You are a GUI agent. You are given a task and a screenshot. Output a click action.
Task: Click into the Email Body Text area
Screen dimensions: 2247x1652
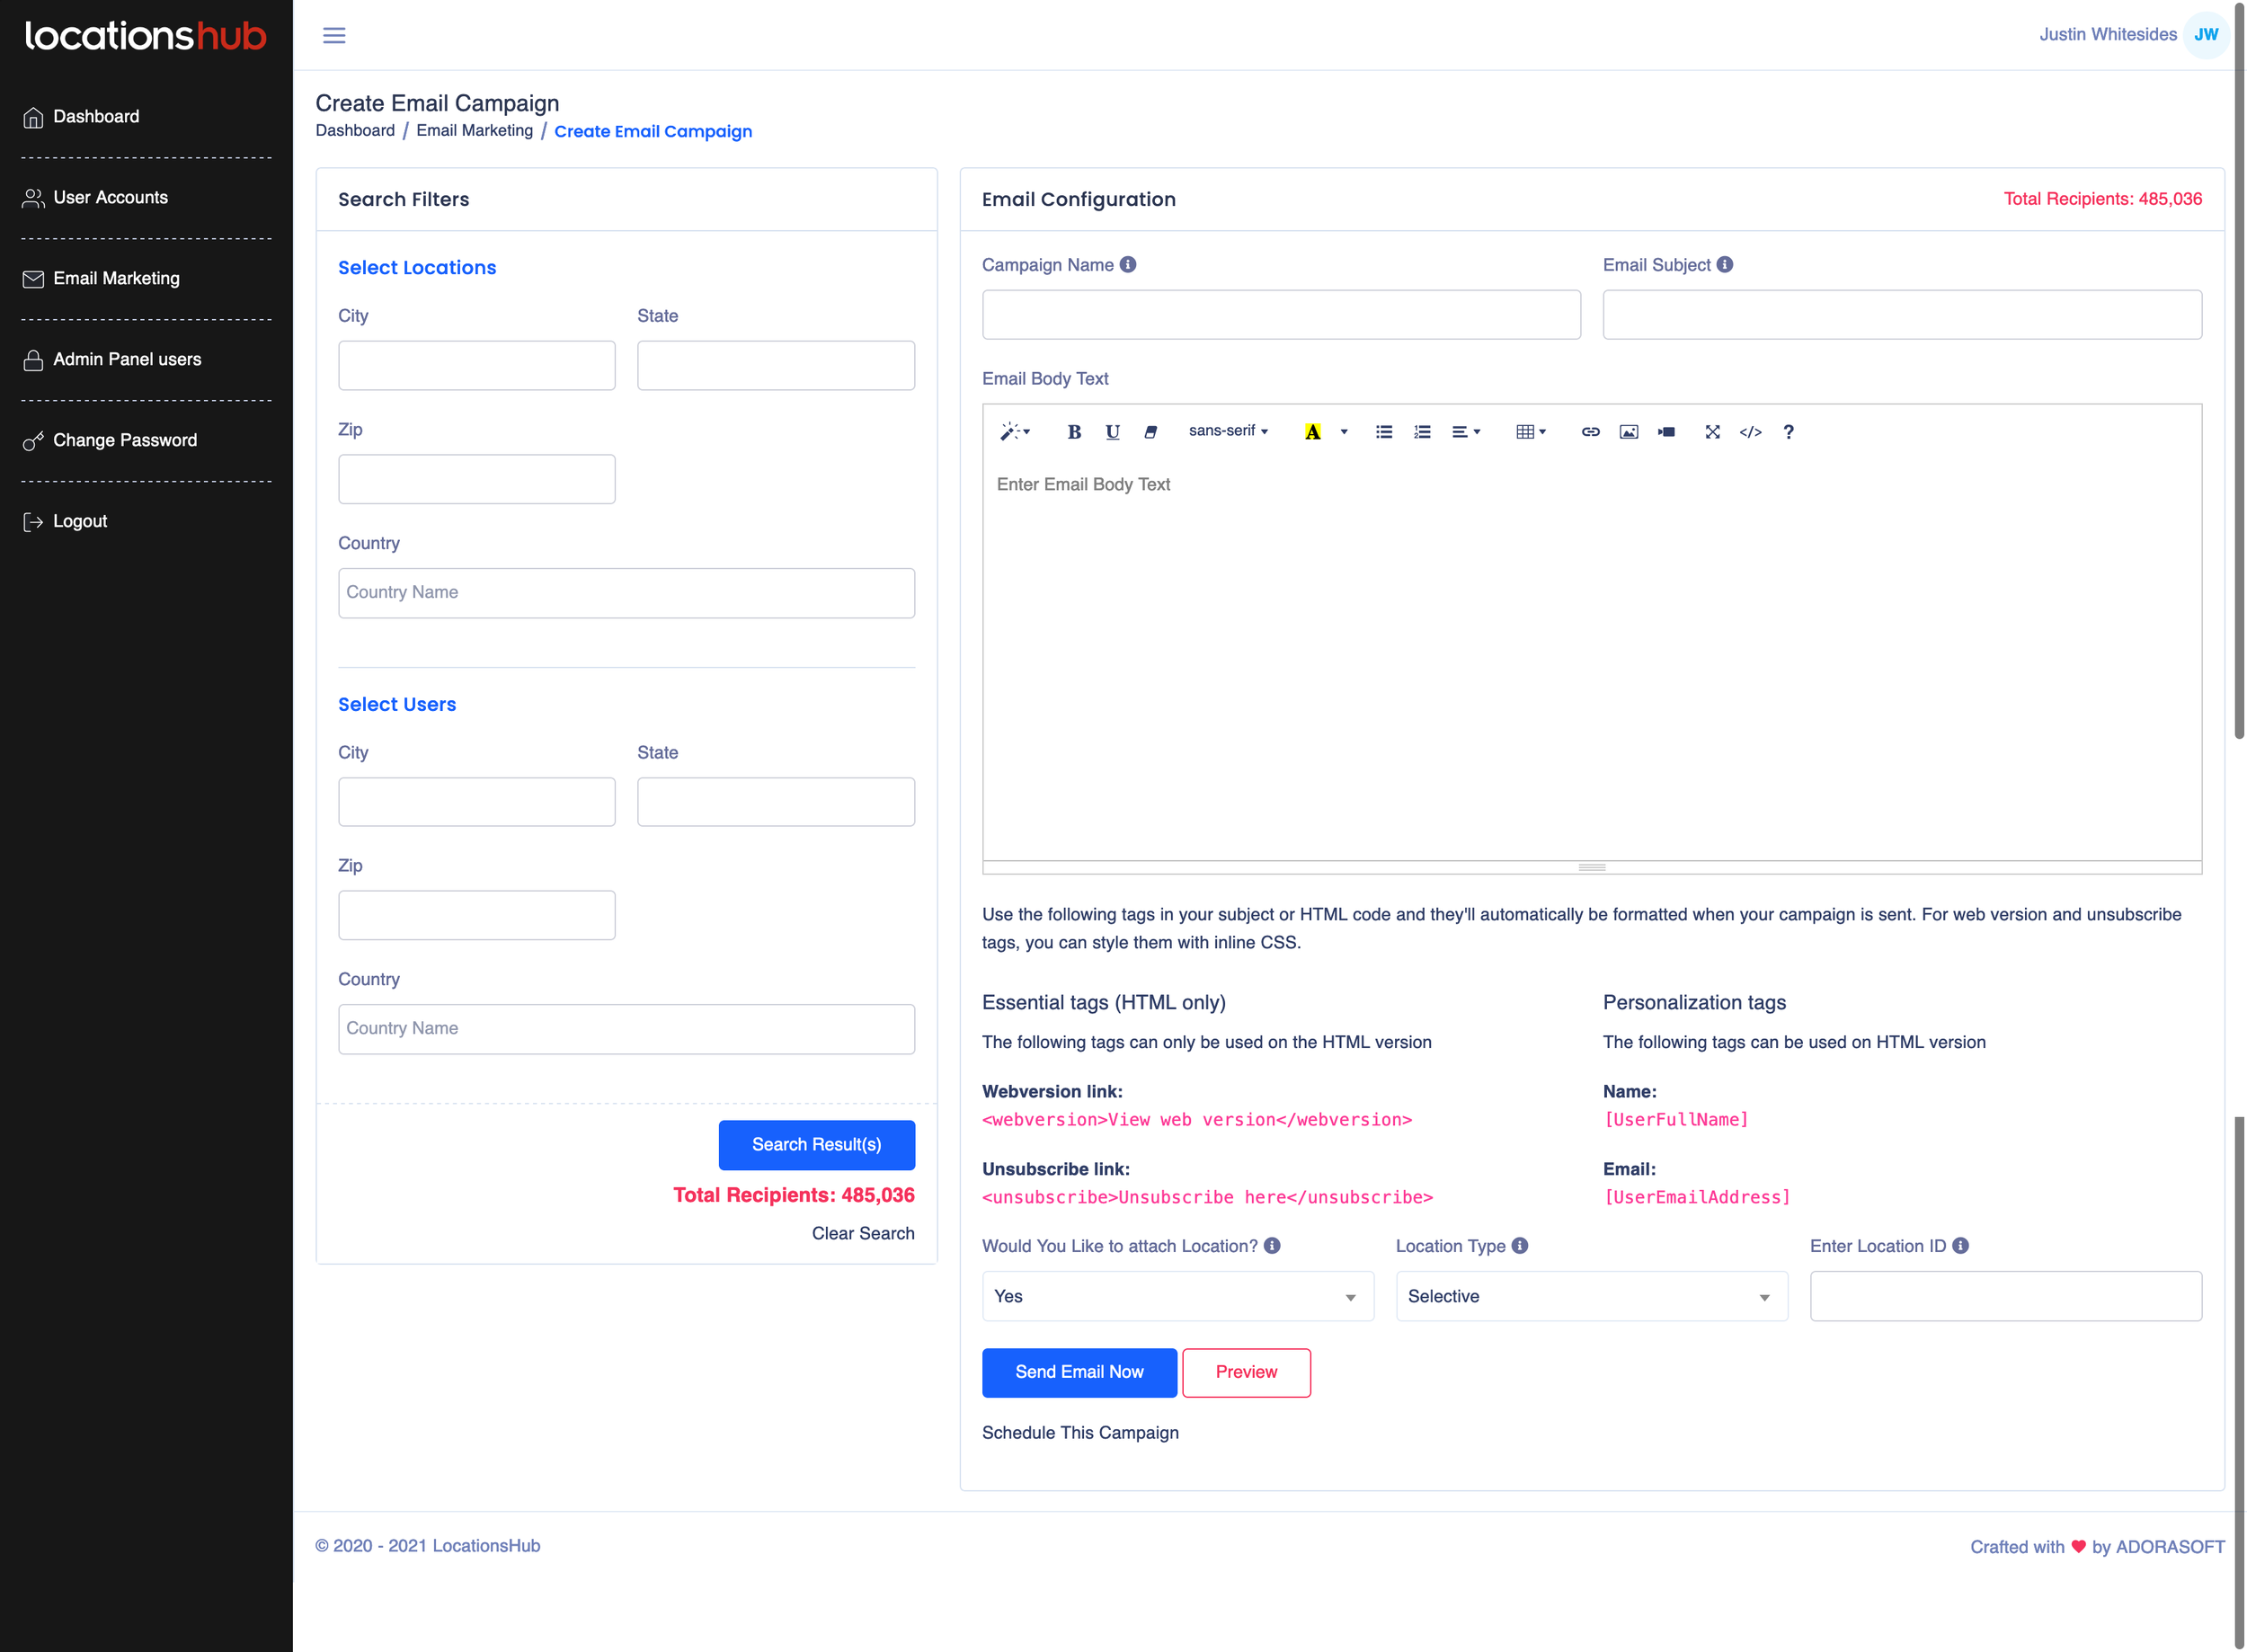click(1592, 660)
